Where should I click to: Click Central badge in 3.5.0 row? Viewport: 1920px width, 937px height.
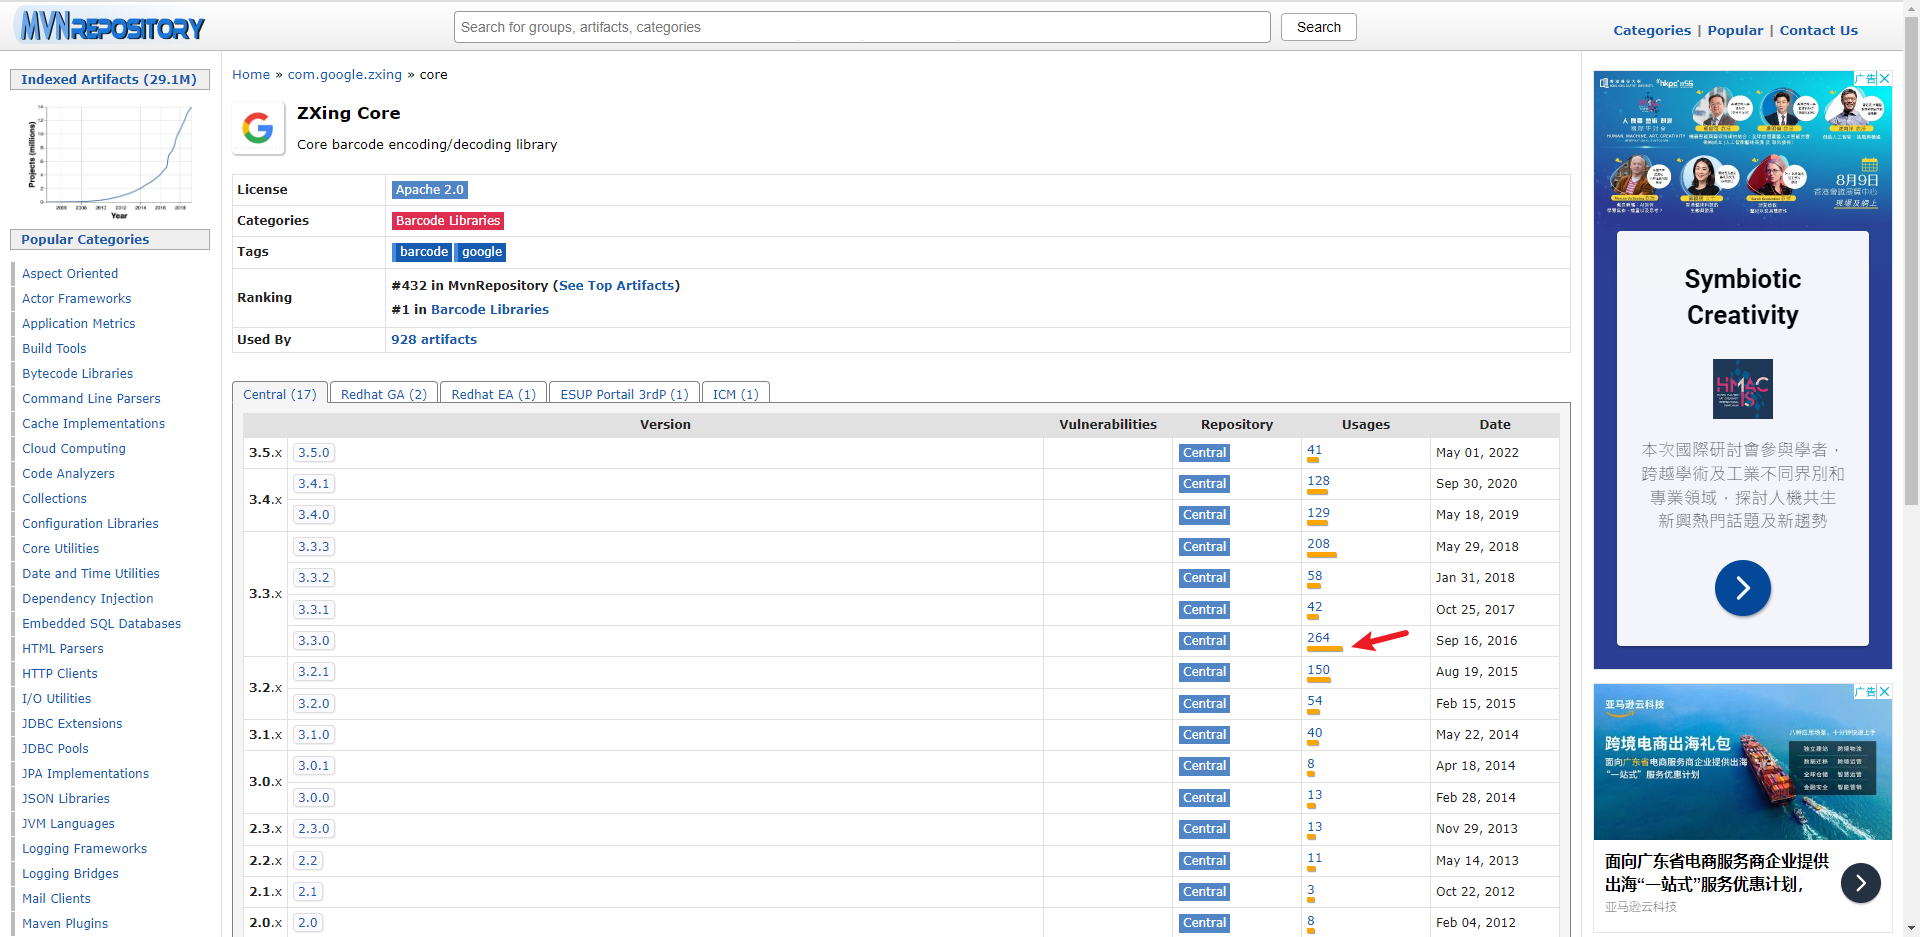pyautogui.click(x=1204, y=452)
